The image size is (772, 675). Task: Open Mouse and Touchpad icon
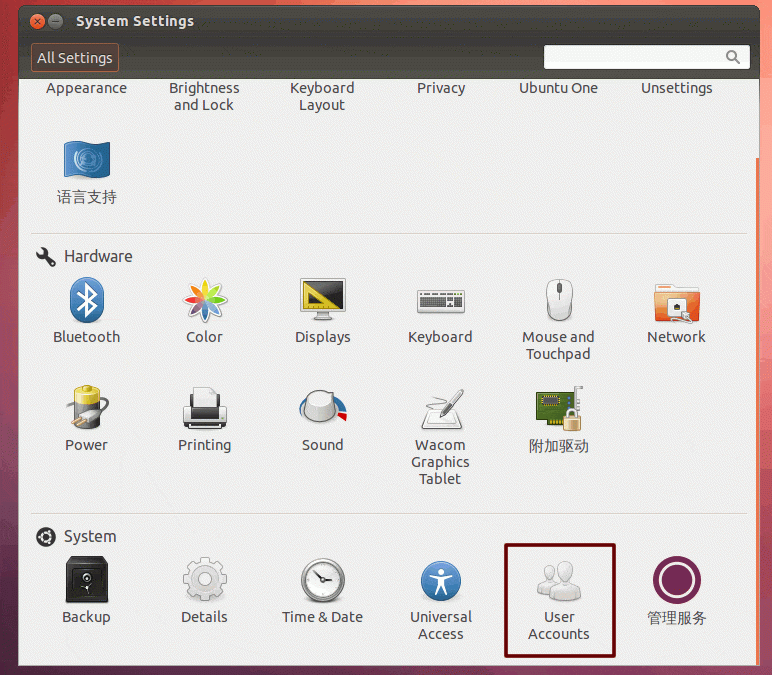click(x=559, y=300)
